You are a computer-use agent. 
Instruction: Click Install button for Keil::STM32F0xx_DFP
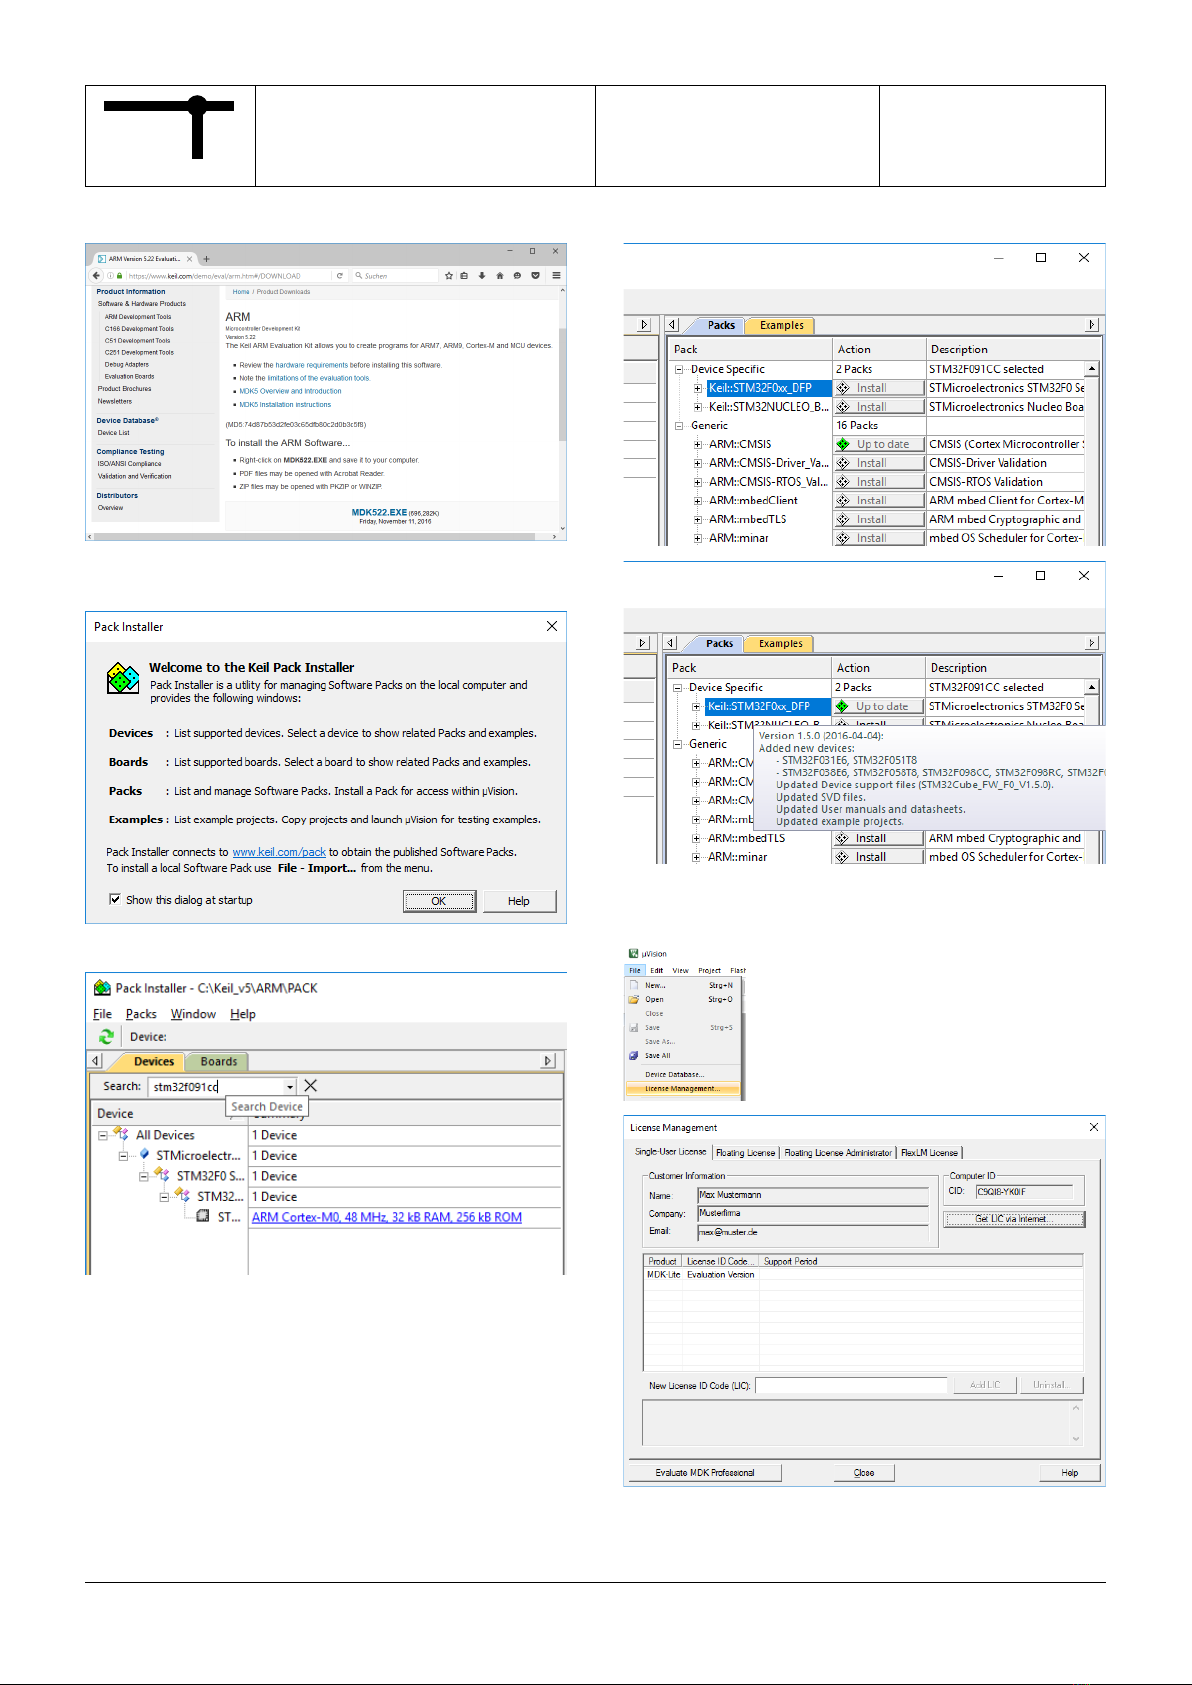click(878, 388)
